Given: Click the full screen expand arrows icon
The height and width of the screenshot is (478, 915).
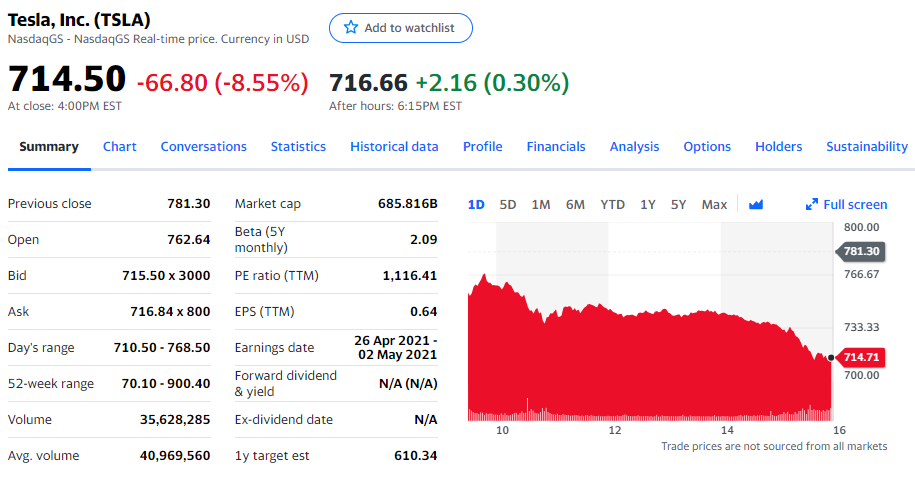Looking at the screenshot, I should click(811, 204).
